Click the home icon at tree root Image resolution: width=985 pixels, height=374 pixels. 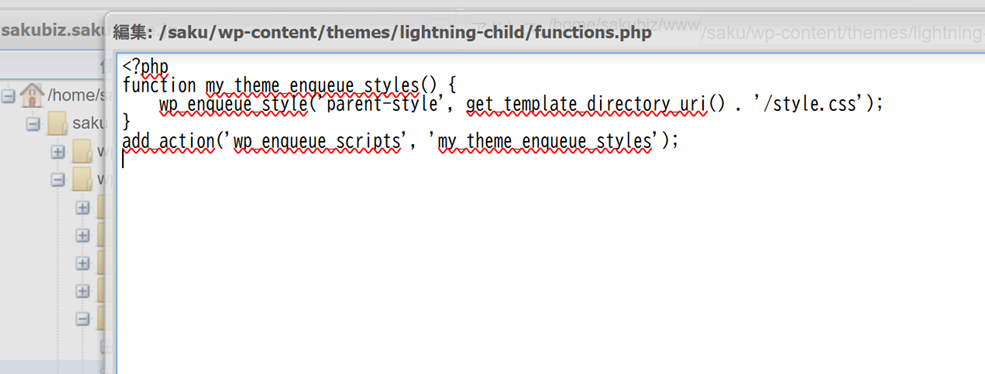click(31, 96)
